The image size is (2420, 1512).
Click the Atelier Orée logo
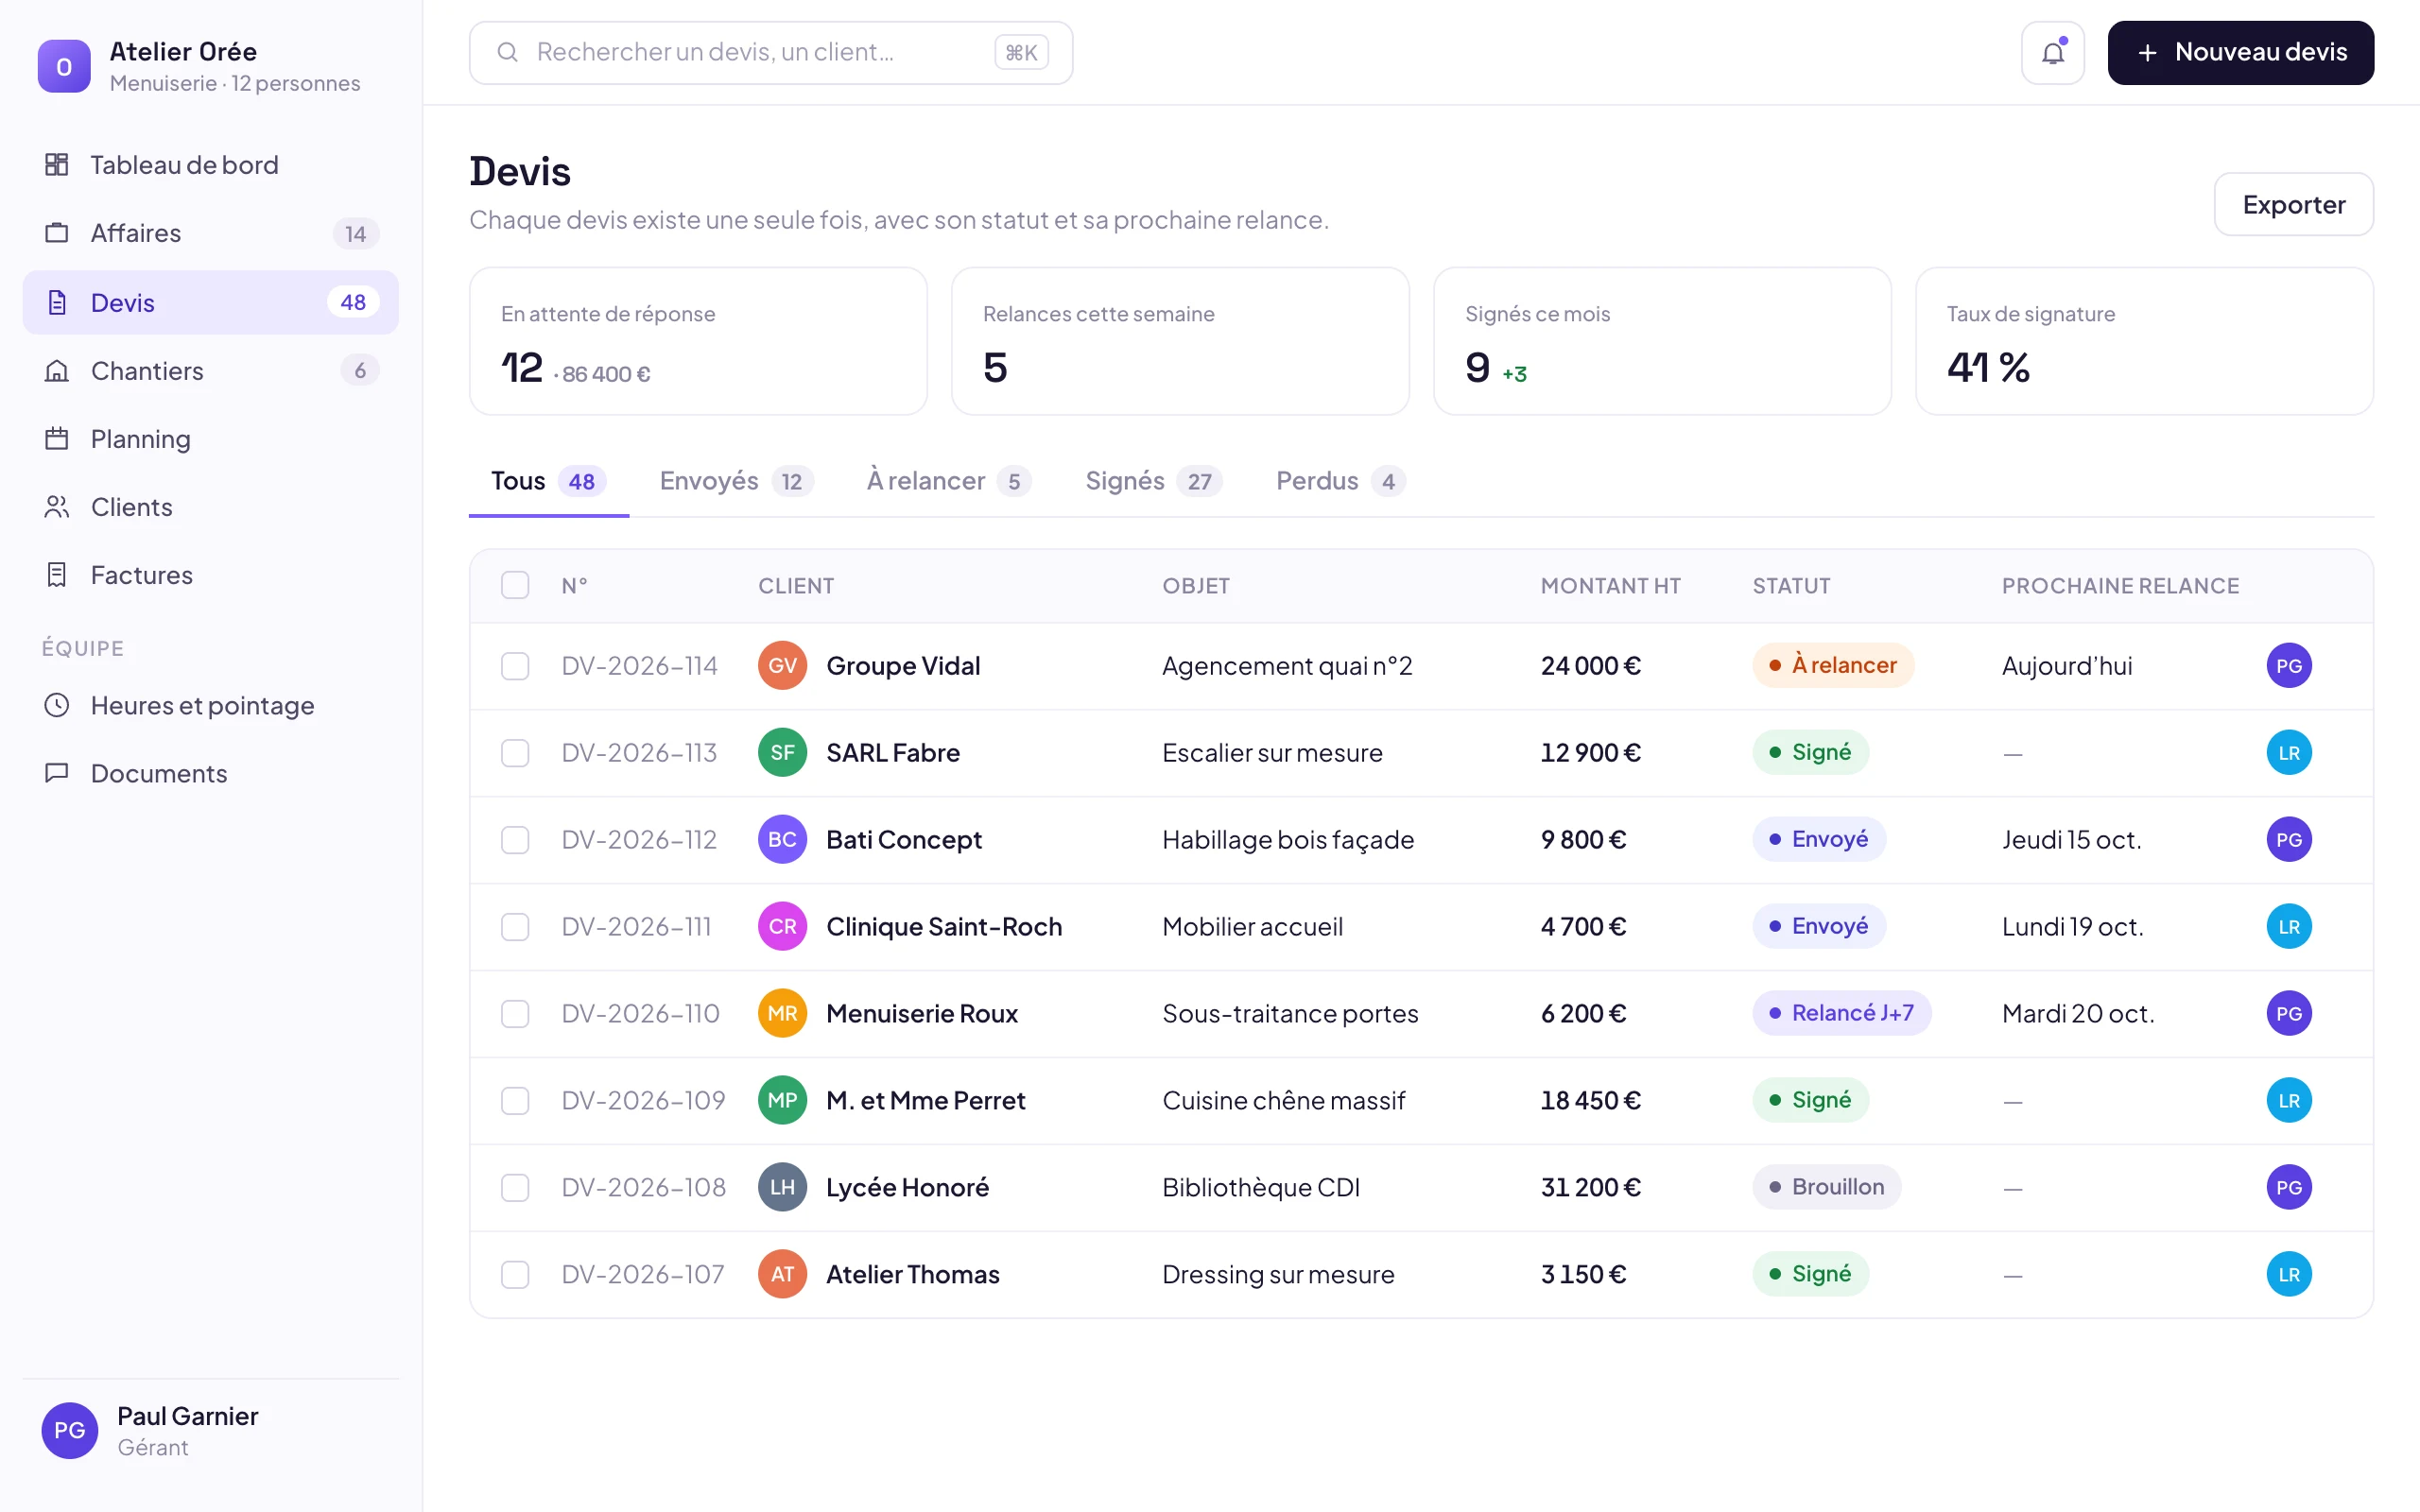click(x=64, y=66)
